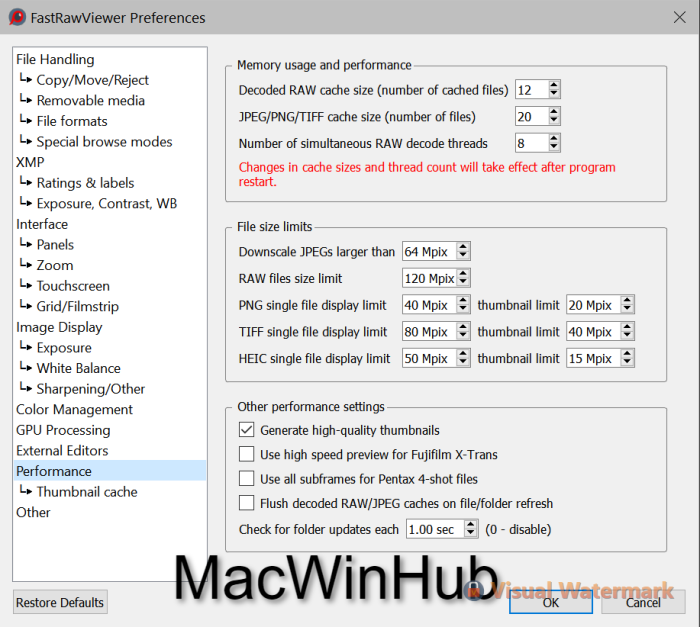Enable all subframes for Pentax 4-shot files
The height and width of the screenshot is (627, 700).
tap(246, 479)
